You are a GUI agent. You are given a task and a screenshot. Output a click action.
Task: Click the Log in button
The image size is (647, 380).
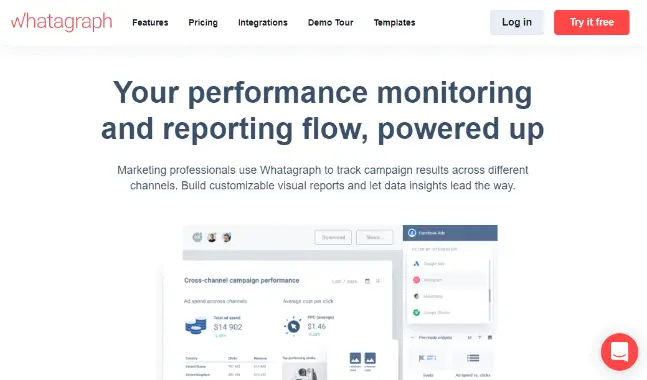[x=517, y=22]
